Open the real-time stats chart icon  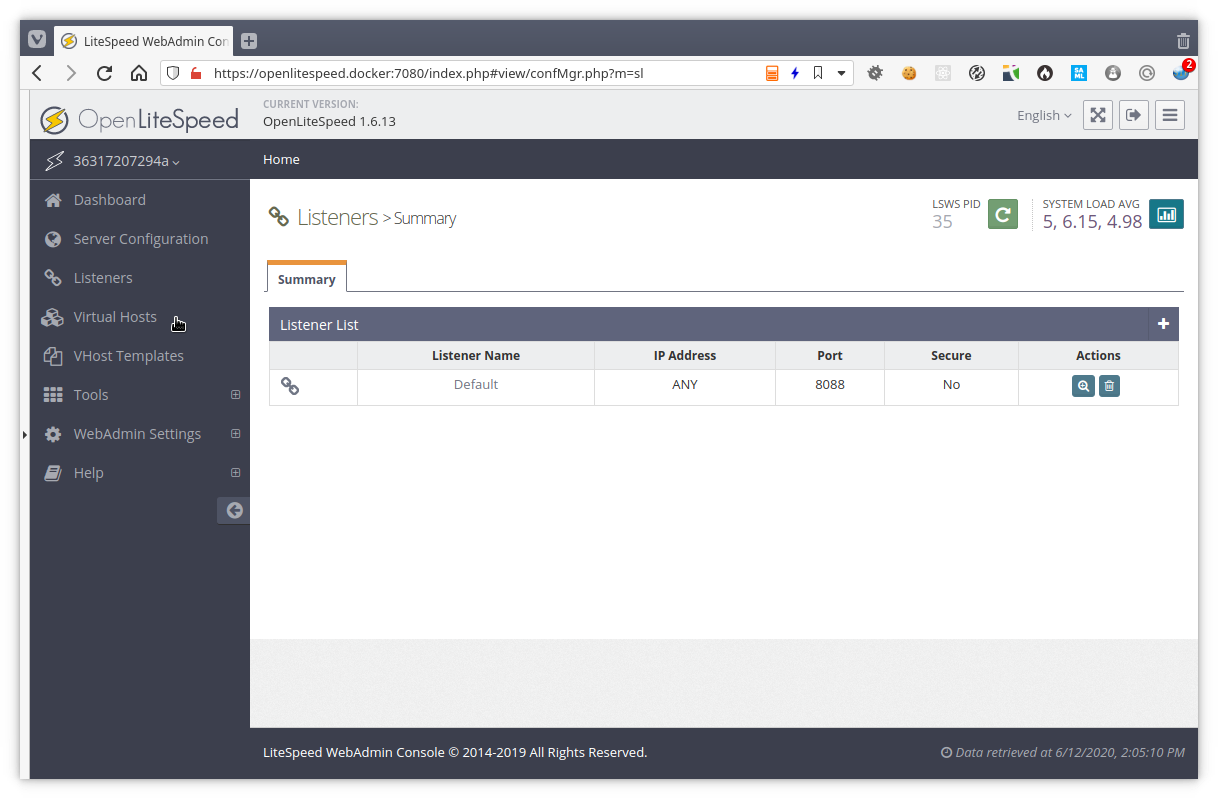pyautogui.click(x=1166, y=214)
